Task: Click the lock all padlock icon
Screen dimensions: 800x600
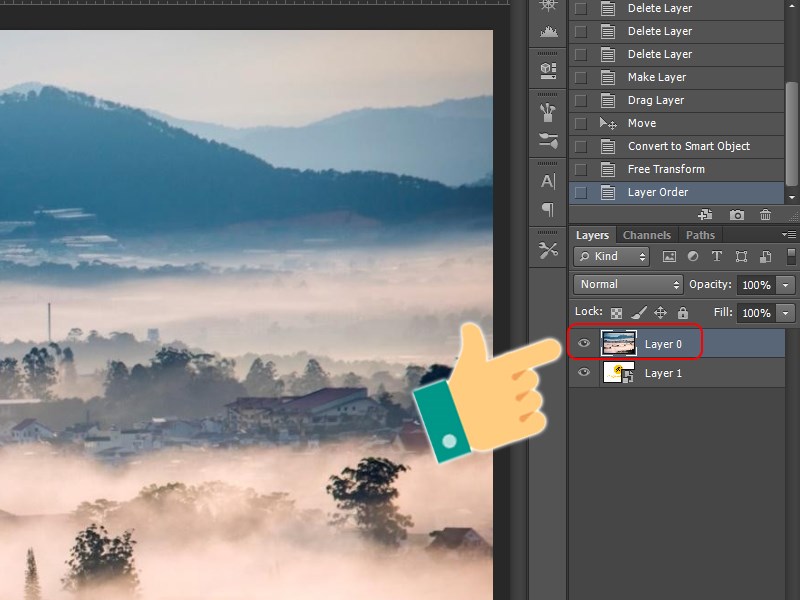Action: pos(683,313)
